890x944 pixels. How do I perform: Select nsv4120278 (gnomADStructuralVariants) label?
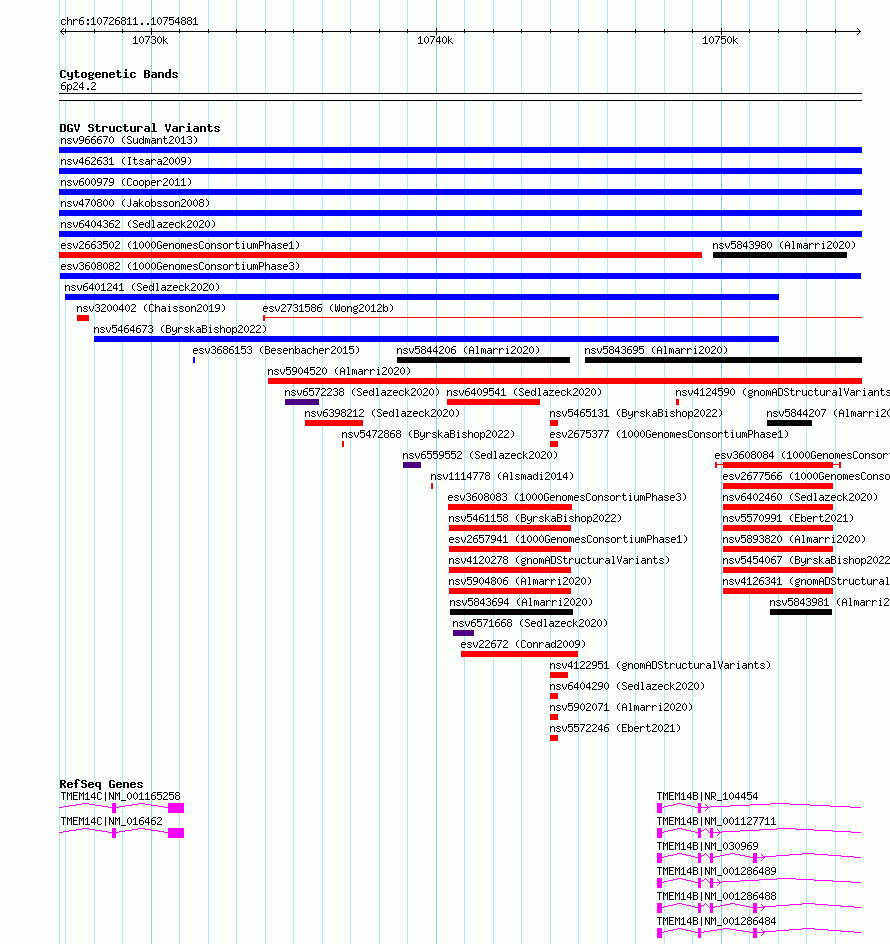coord(559,560)
